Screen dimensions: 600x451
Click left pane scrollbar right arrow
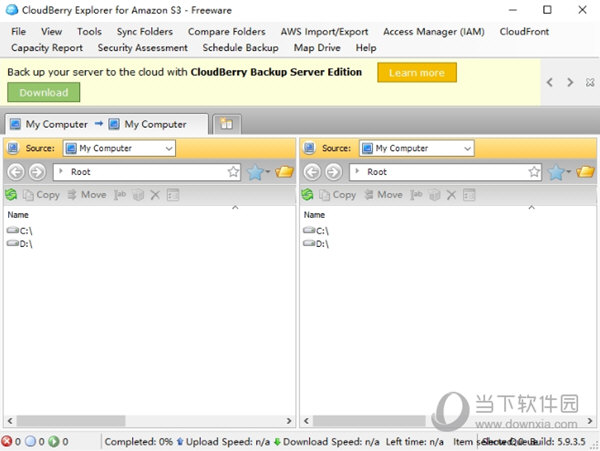(289, 421)
